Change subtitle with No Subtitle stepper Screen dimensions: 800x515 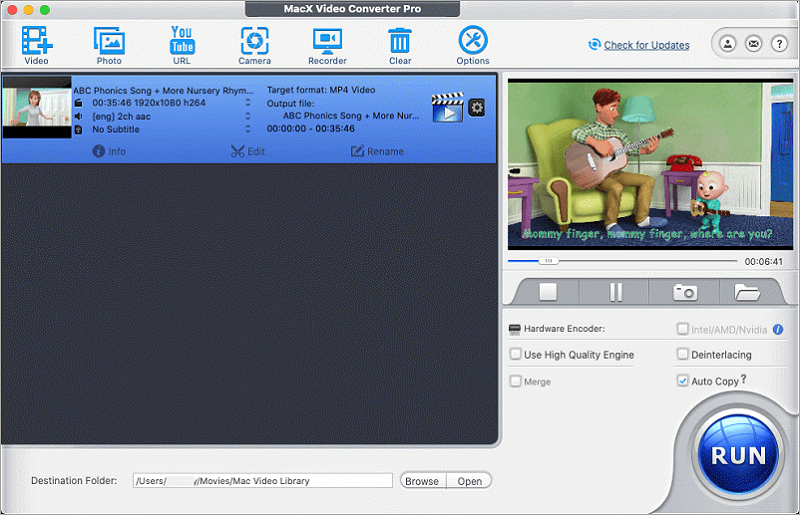click(248, 129)
